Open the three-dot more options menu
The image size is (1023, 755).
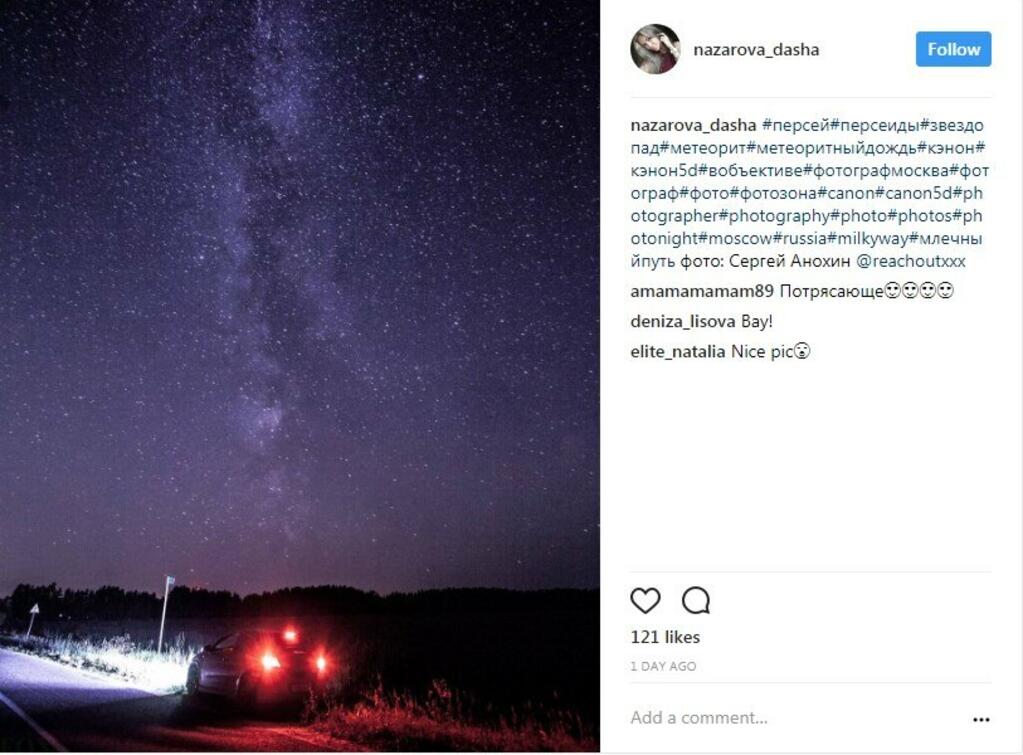(x=981, y=719)
